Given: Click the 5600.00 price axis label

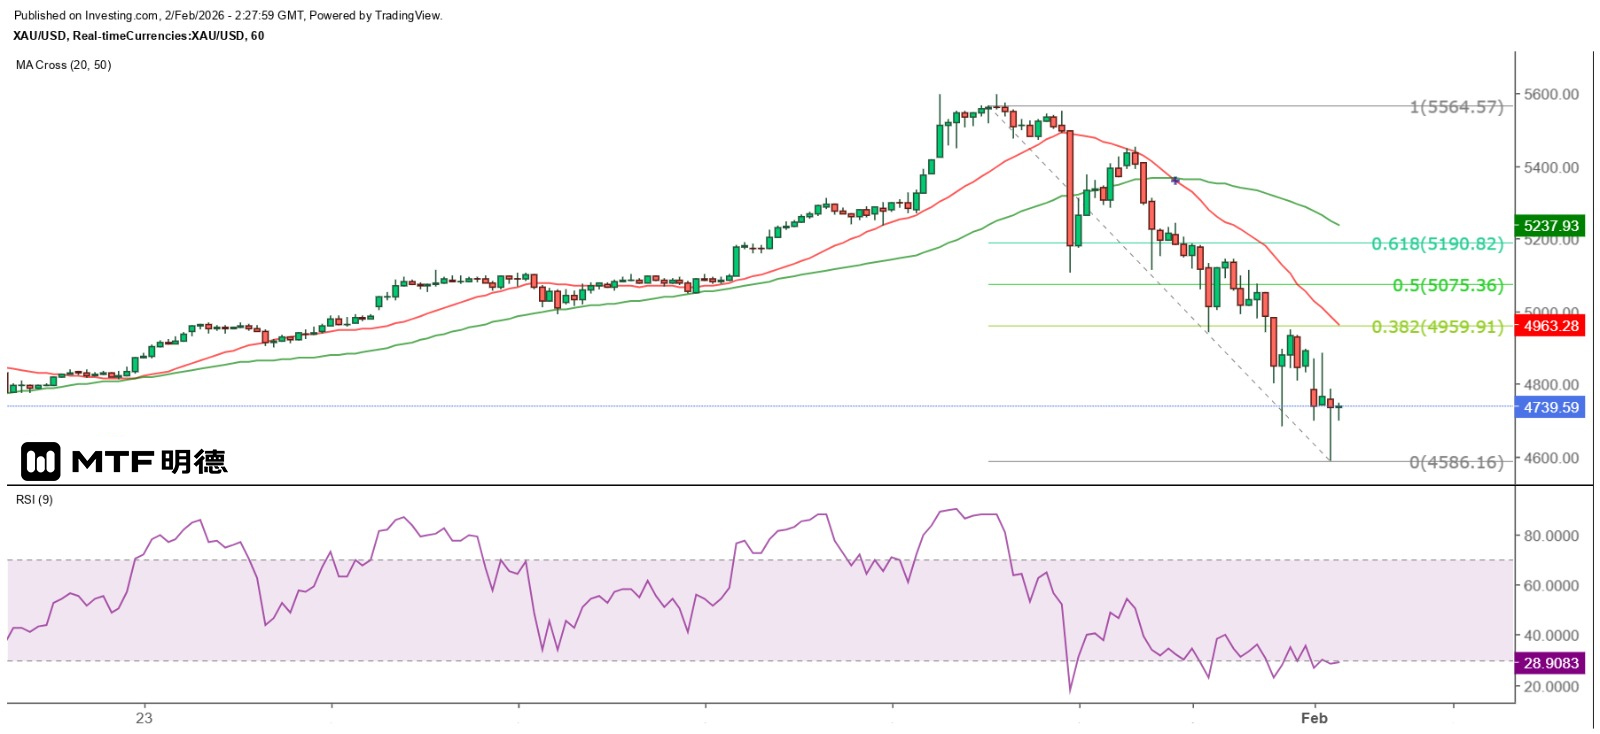Looking at the screenshot, I should 1551,94.
